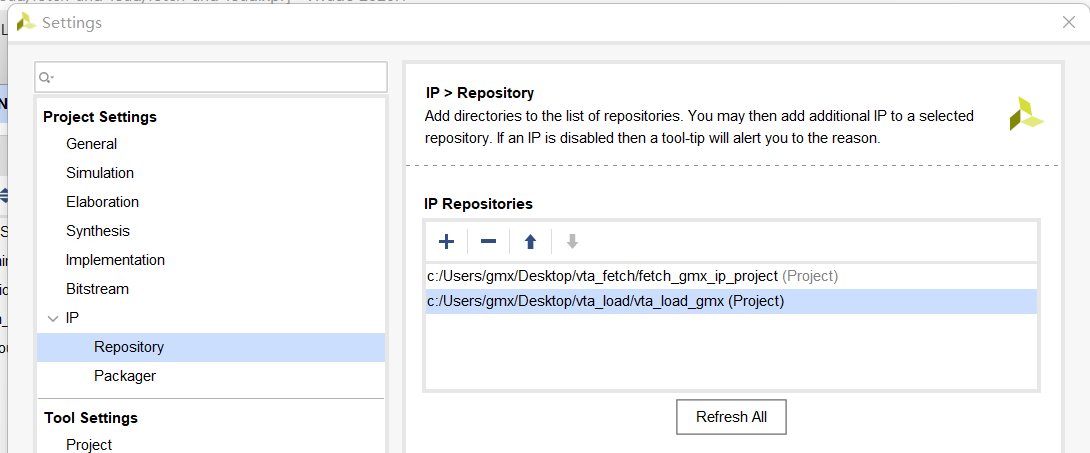Click the search magnifier icon
Viewport: 1090px width, 453px height.
[x=46, y=77]
